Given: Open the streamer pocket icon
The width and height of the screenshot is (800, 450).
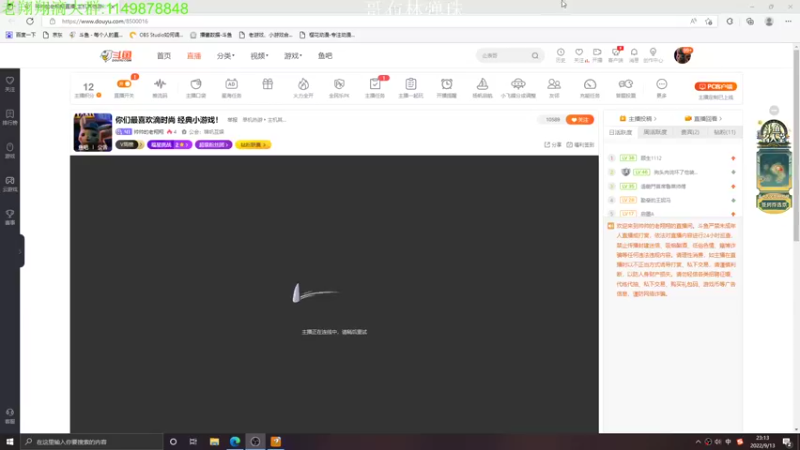Looking at the screenshot, I should tap(196, 84).
